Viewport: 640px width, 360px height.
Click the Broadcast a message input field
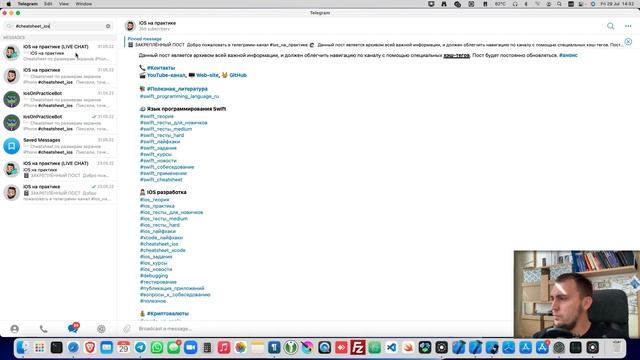tap(322, 329)
